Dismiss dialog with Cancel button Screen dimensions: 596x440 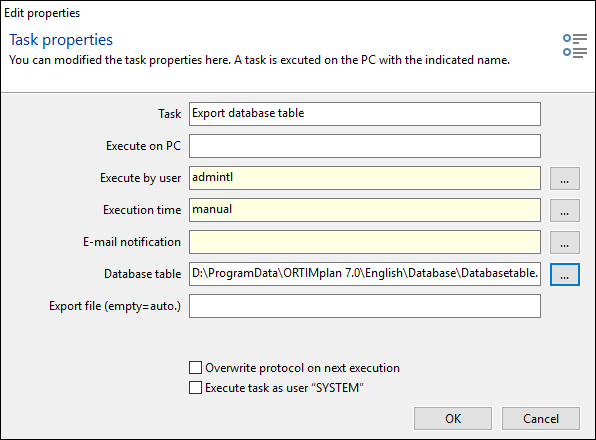coord(541,418)
